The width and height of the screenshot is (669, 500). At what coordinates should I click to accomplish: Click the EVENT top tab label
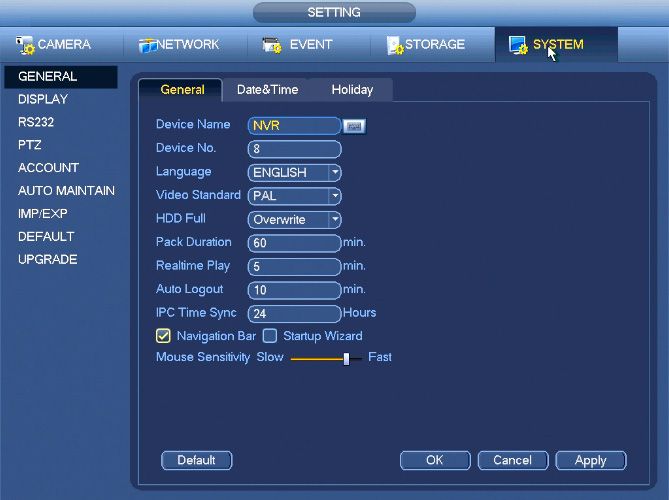pos(311,44)
